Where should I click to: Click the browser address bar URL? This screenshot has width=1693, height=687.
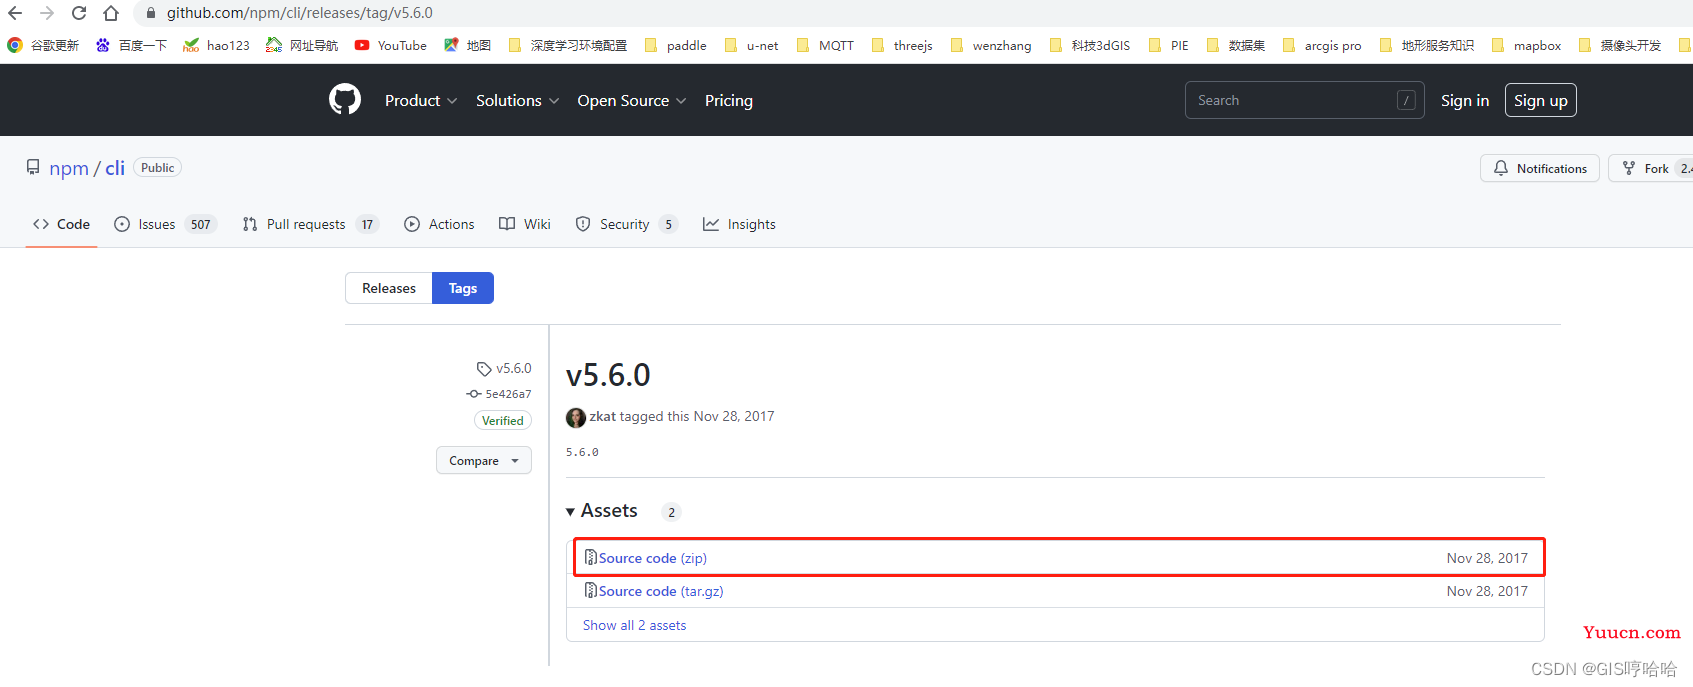pos(300,13)
